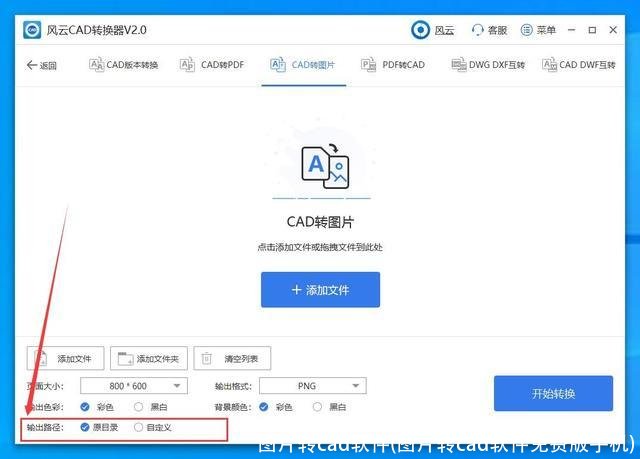
Task: Switch to CAD转PDF tab
Action: pyautogui.click(x=212, y=65)
